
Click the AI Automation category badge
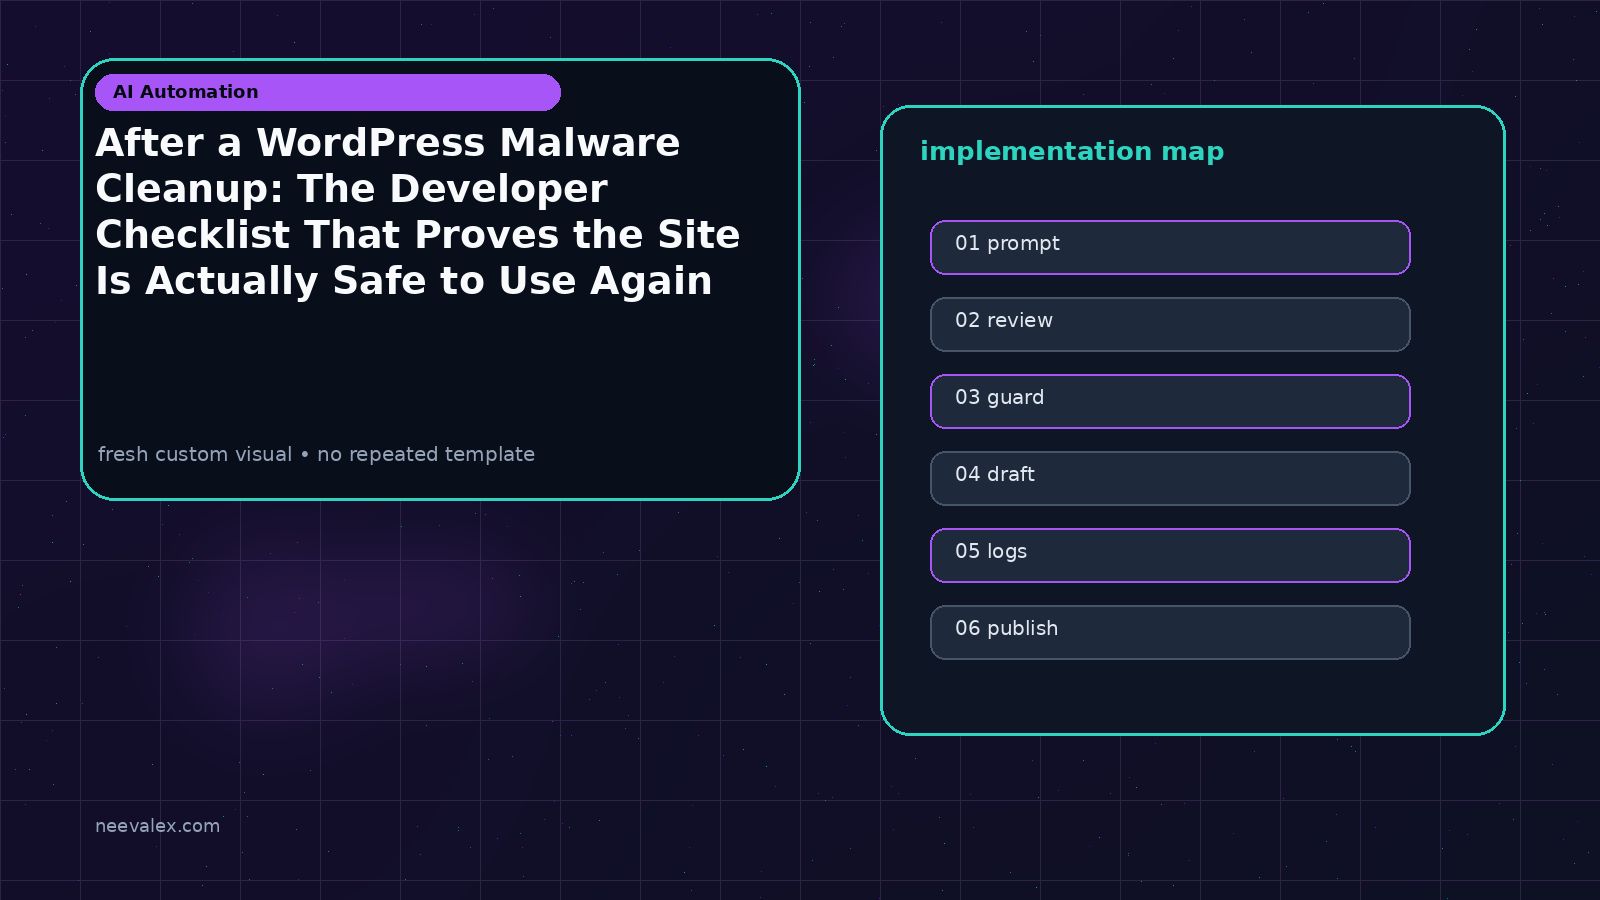coord(328,92)
